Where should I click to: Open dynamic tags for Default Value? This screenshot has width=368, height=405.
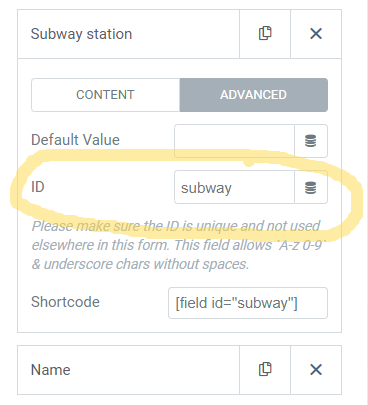tap(311, 141)
